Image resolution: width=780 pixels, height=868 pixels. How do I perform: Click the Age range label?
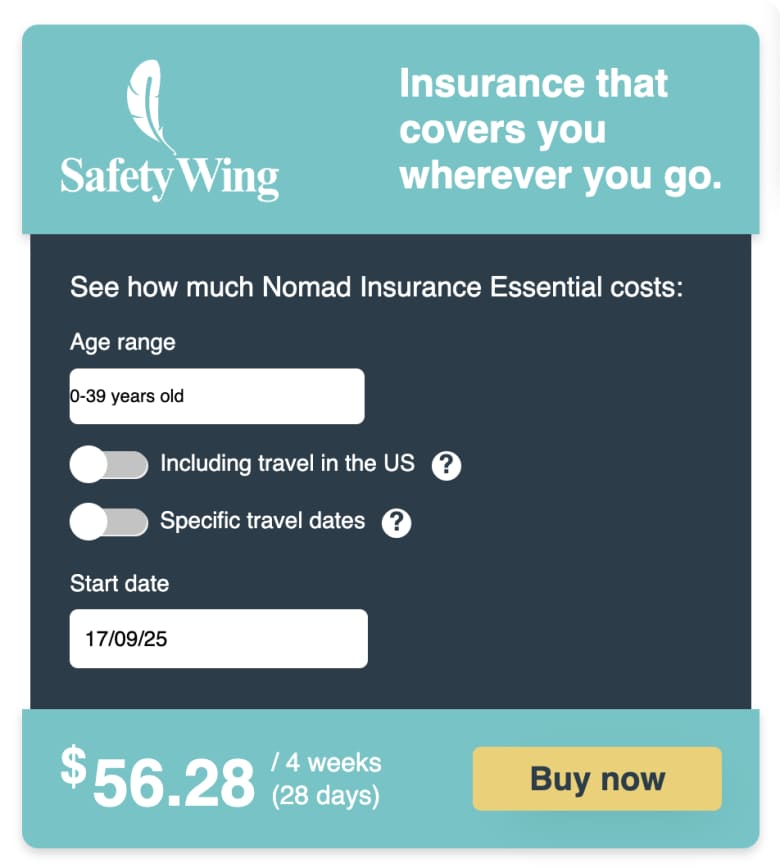pyautogui.click(x=123, y=343)
